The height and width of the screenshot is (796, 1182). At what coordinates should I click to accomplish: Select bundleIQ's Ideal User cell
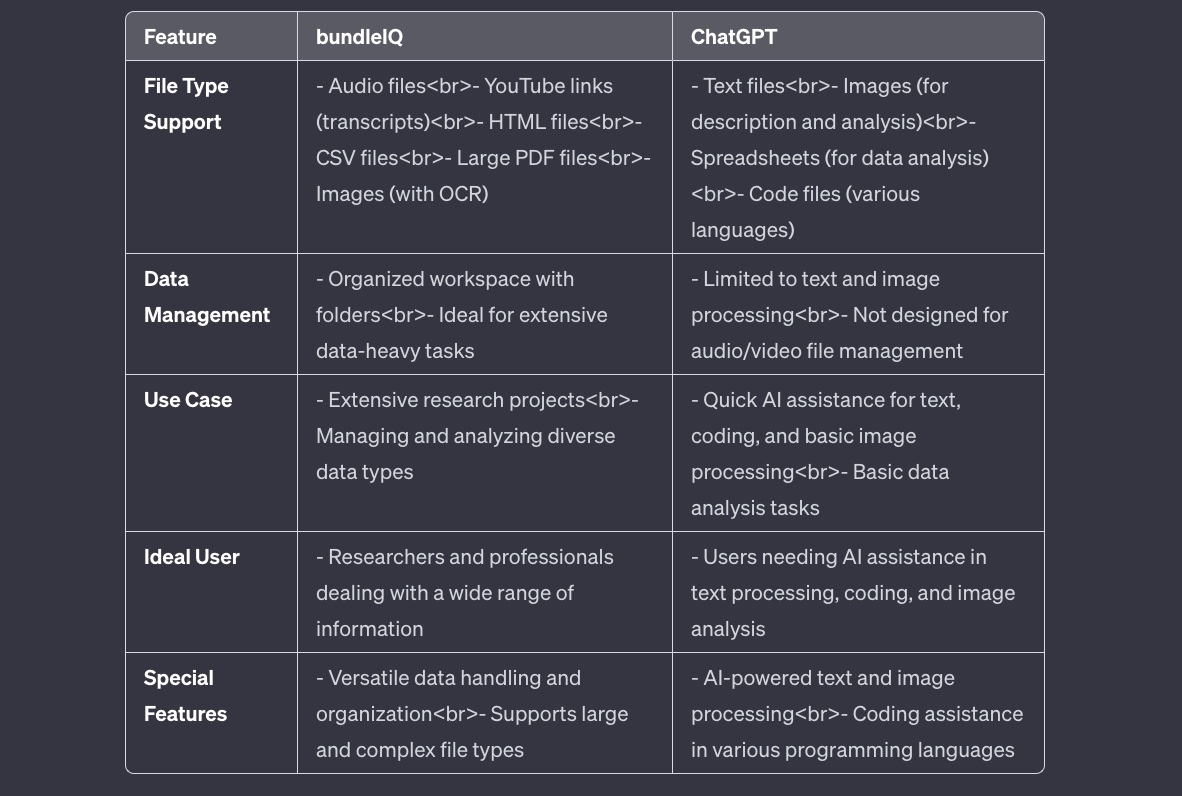(x=484, y=593)
